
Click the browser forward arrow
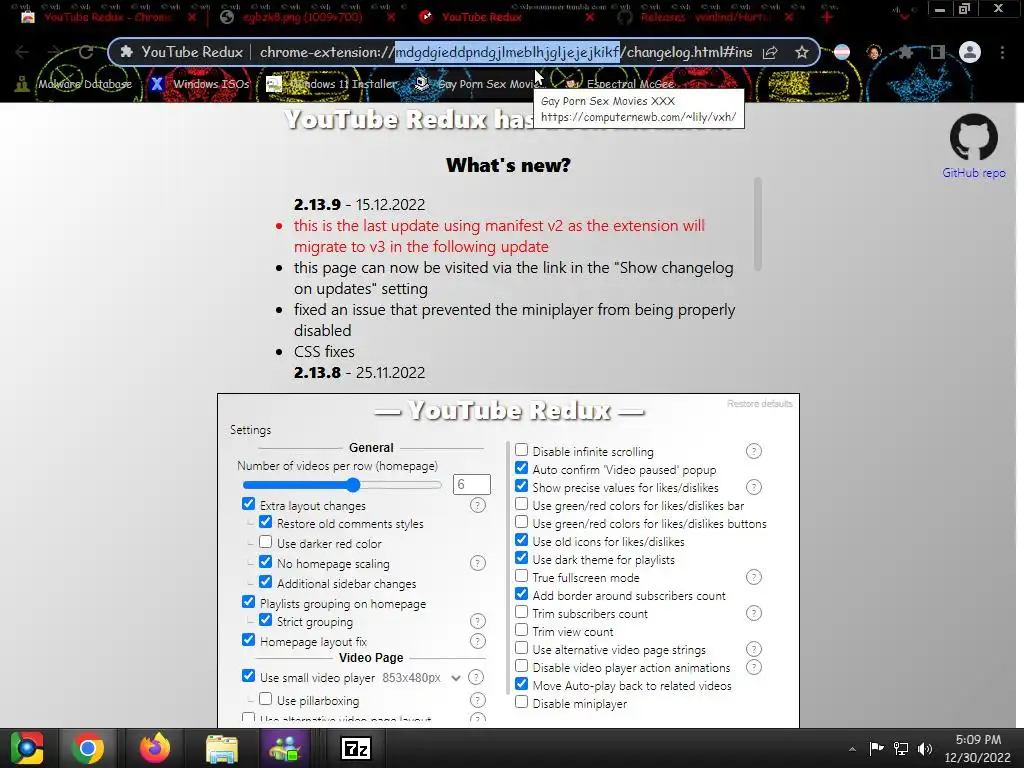click(54, 52)
